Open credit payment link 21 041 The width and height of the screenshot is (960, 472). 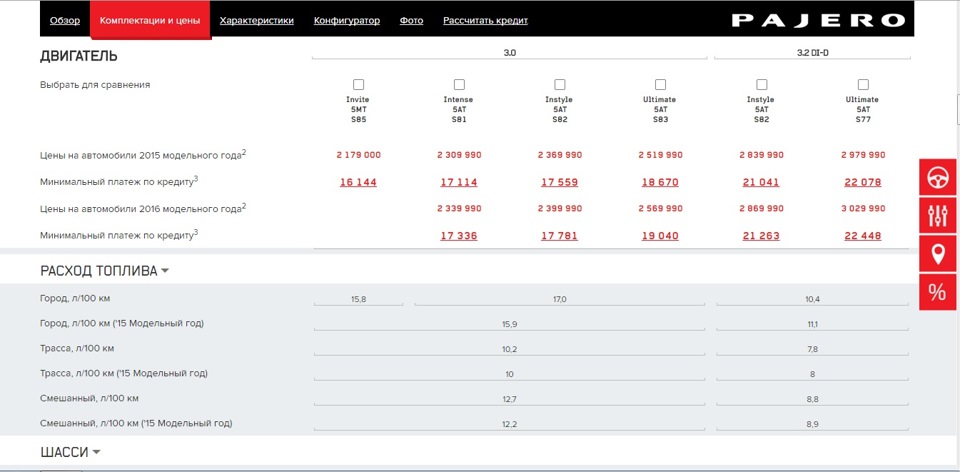coord(761,182)
